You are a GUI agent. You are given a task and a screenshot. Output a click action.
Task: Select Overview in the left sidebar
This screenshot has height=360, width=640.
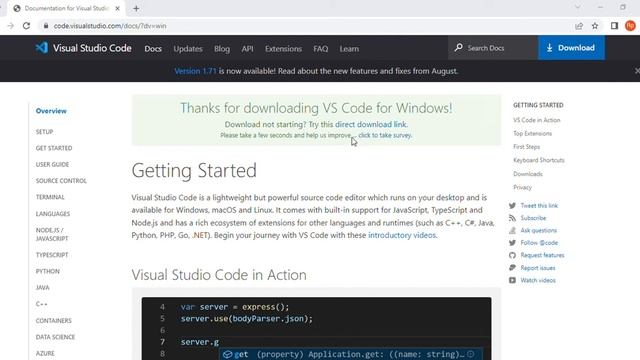point(51,111)
